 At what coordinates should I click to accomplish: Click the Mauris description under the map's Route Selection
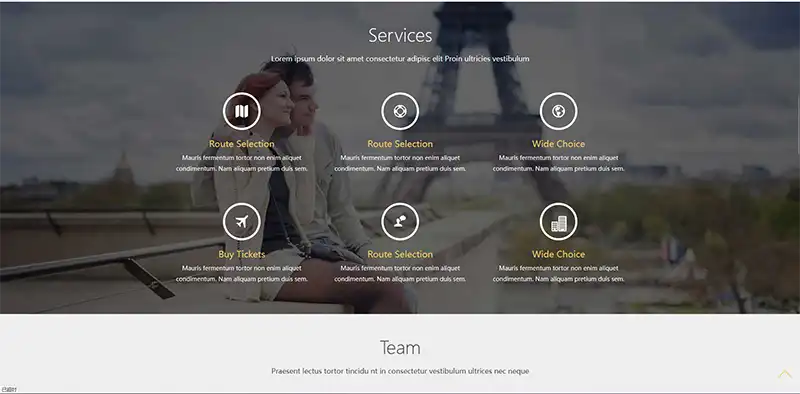pyautogui.click(x=242, y=163)
